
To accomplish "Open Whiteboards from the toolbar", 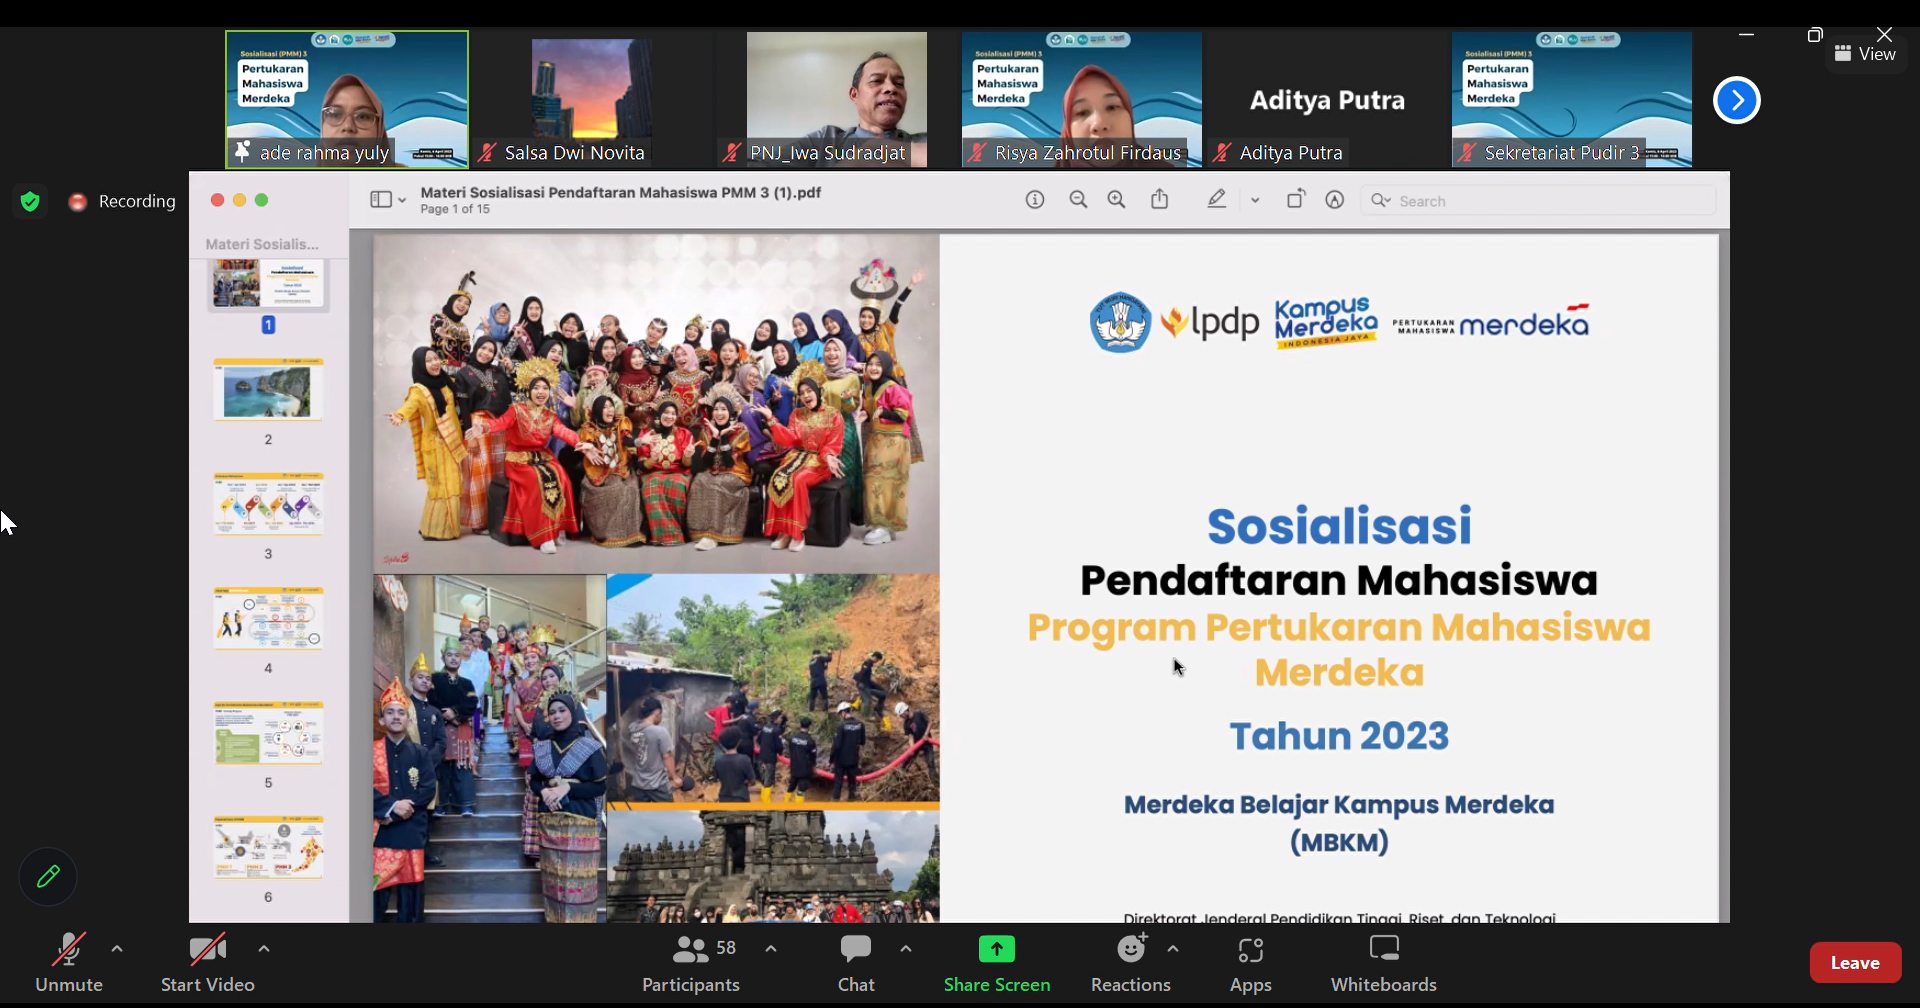I will click(x=1383, y=962).
